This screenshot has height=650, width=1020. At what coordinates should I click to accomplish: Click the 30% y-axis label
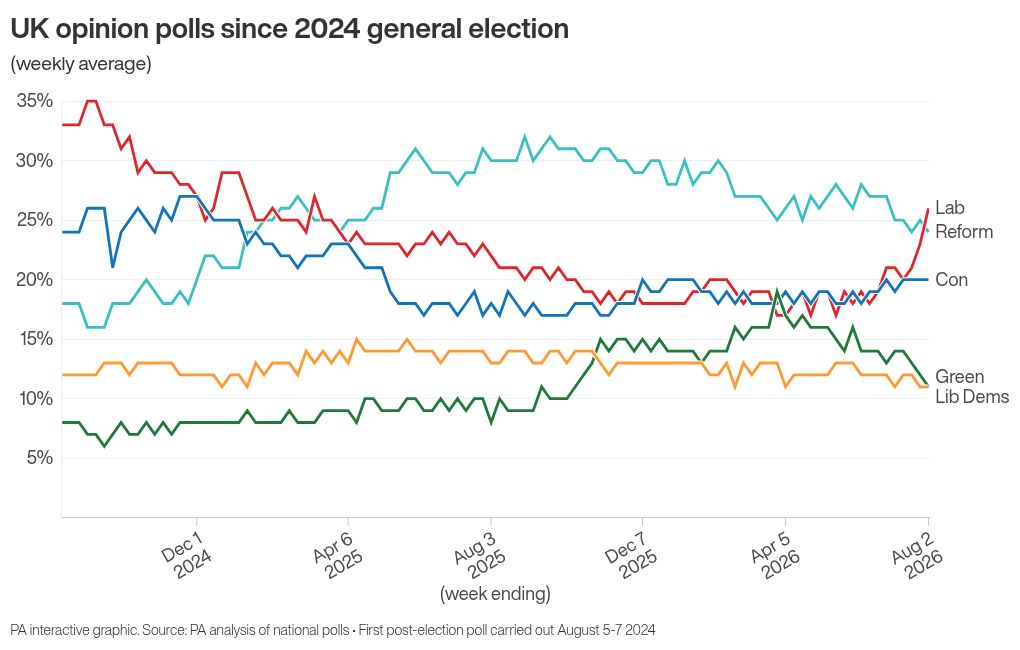pos(35,161)
